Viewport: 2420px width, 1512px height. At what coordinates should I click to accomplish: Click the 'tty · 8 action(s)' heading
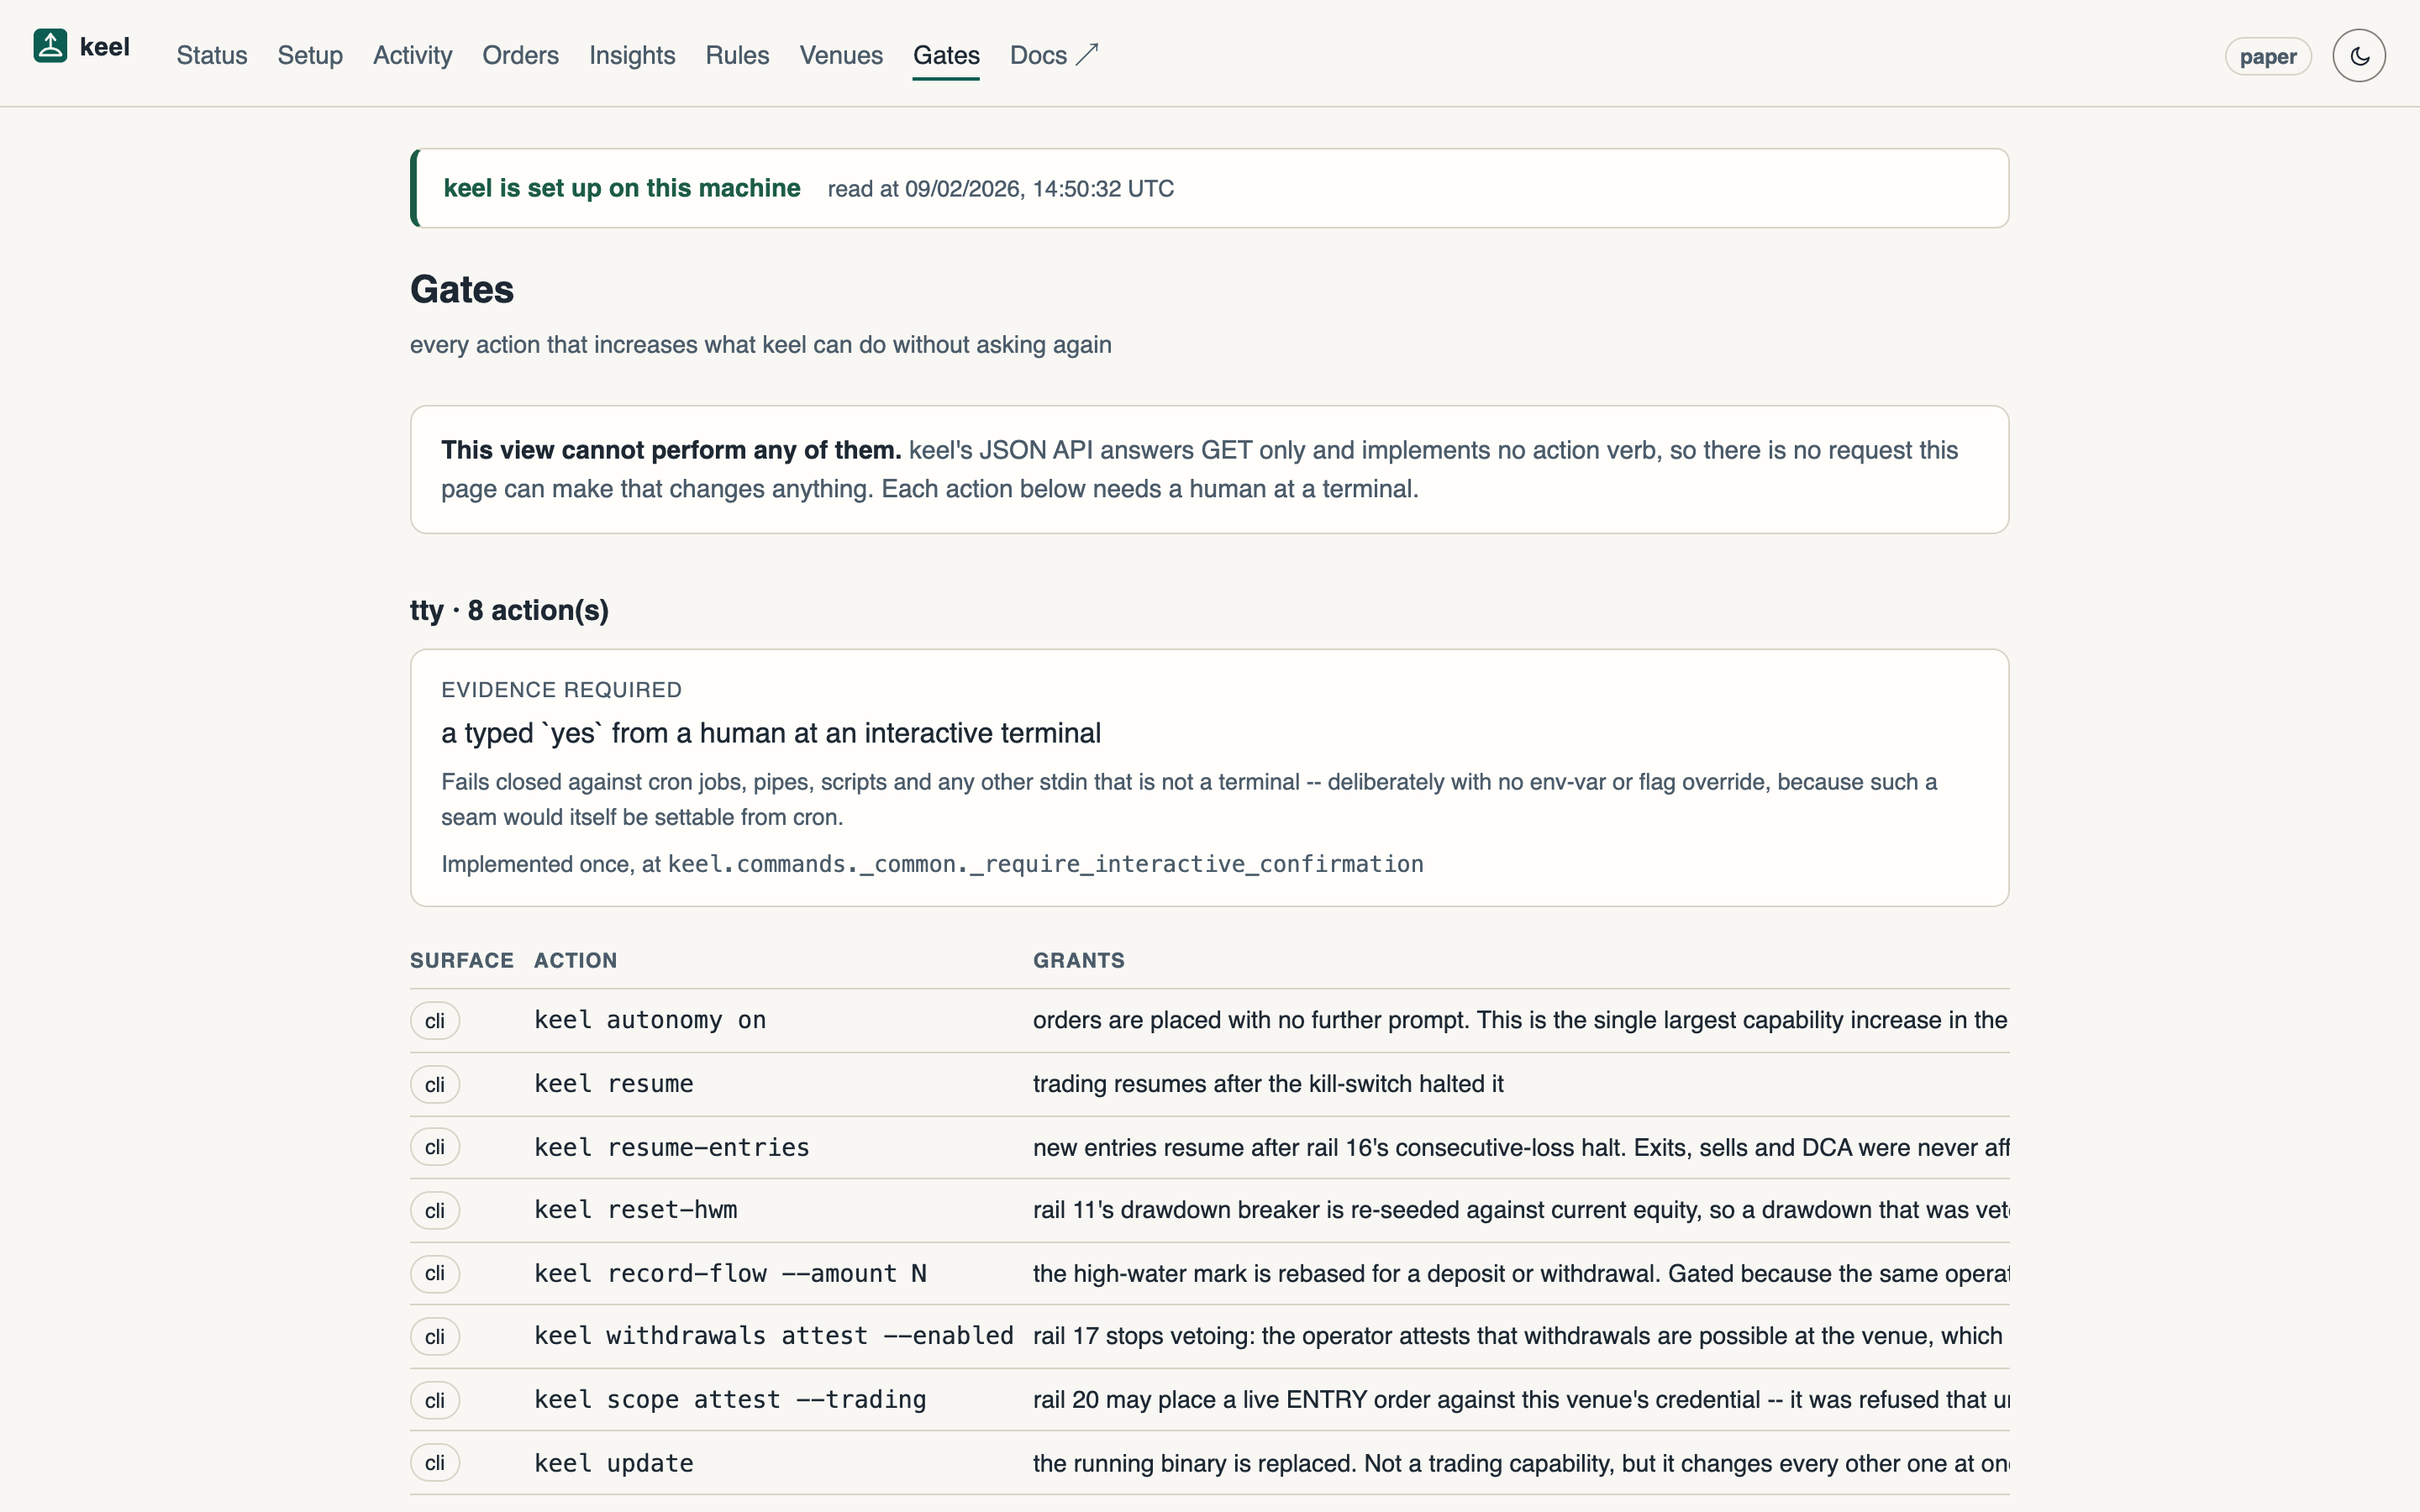pyautogui.click(x=509, y=610)
